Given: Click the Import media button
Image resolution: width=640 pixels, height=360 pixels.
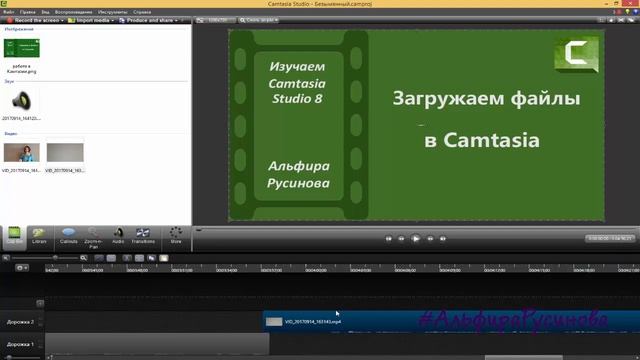Looking at the screenshot, I should [x=89, y=20].
